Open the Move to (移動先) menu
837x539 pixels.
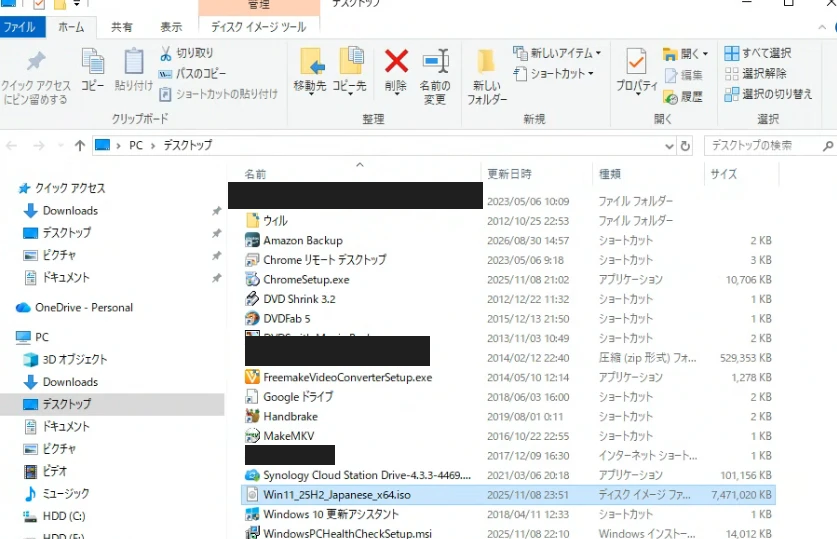coord(310,72)
